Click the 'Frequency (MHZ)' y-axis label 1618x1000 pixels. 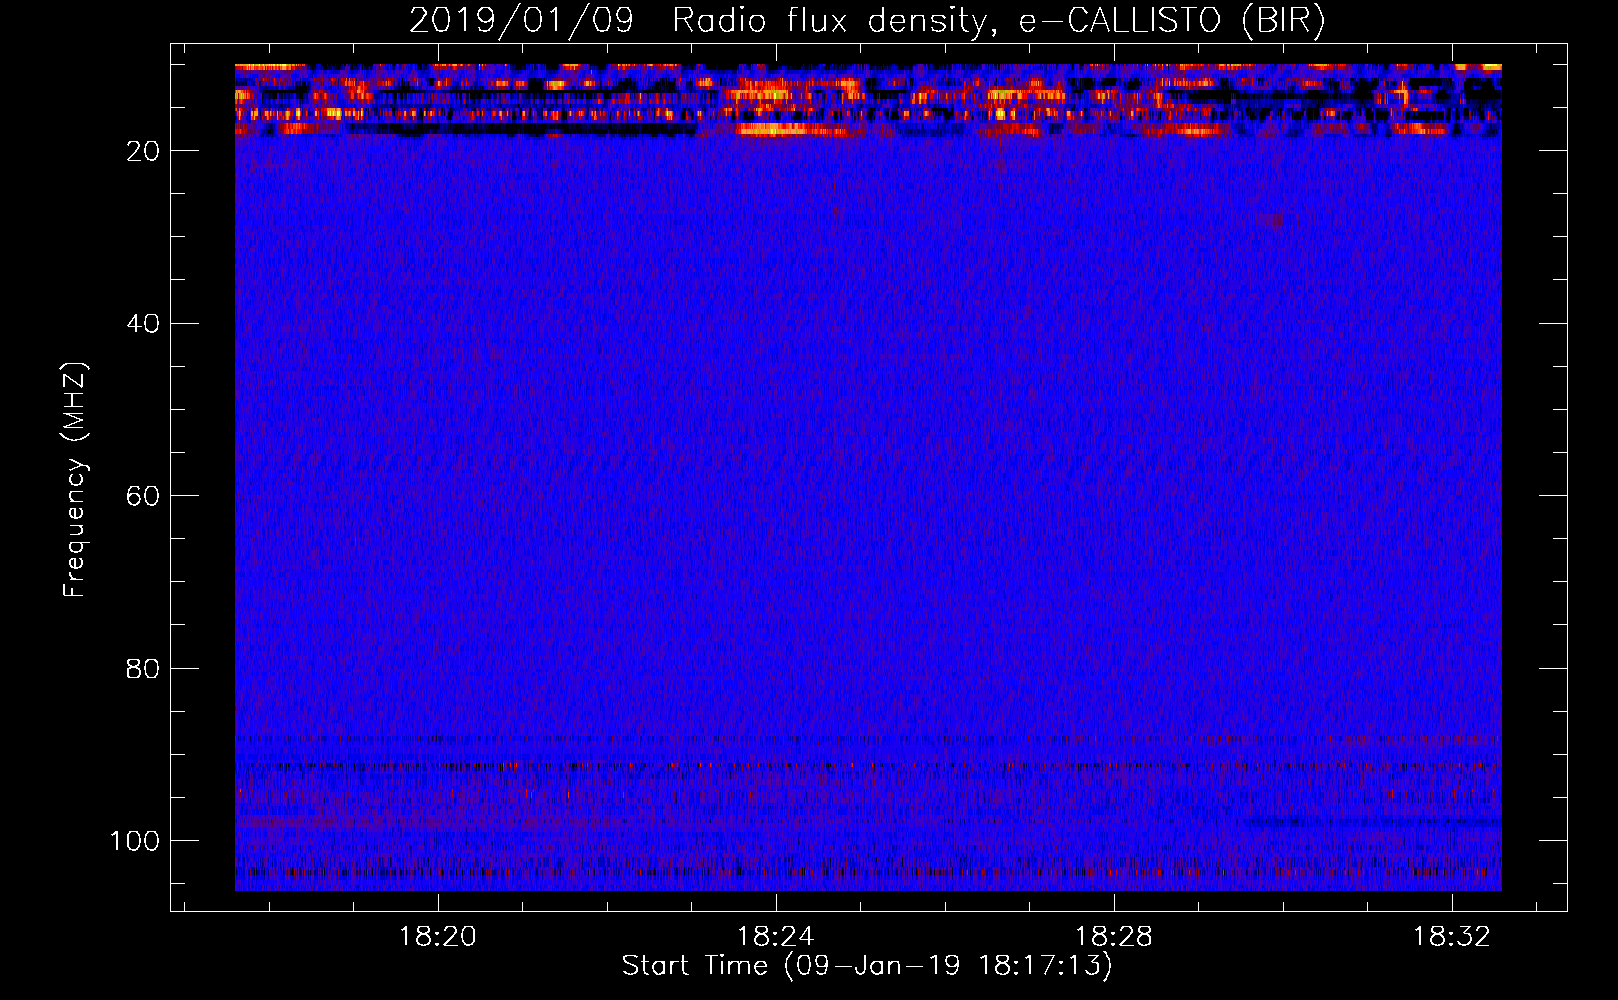[75, 480]
